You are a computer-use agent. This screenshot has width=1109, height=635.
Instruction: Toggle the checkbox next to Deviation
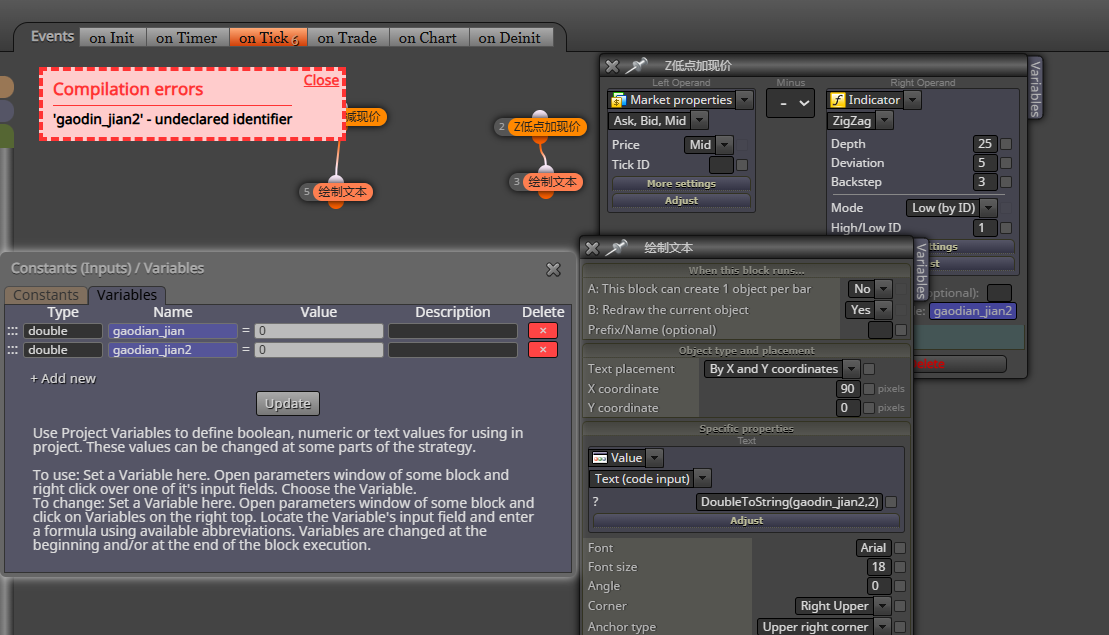coord(1006,163)
